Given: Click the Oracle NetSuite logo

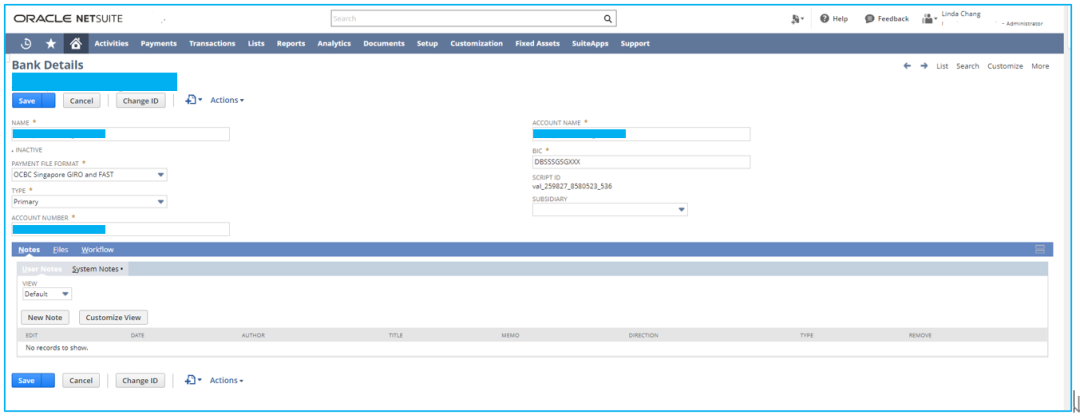Looking at the screenshot, I should coord(68,19).
